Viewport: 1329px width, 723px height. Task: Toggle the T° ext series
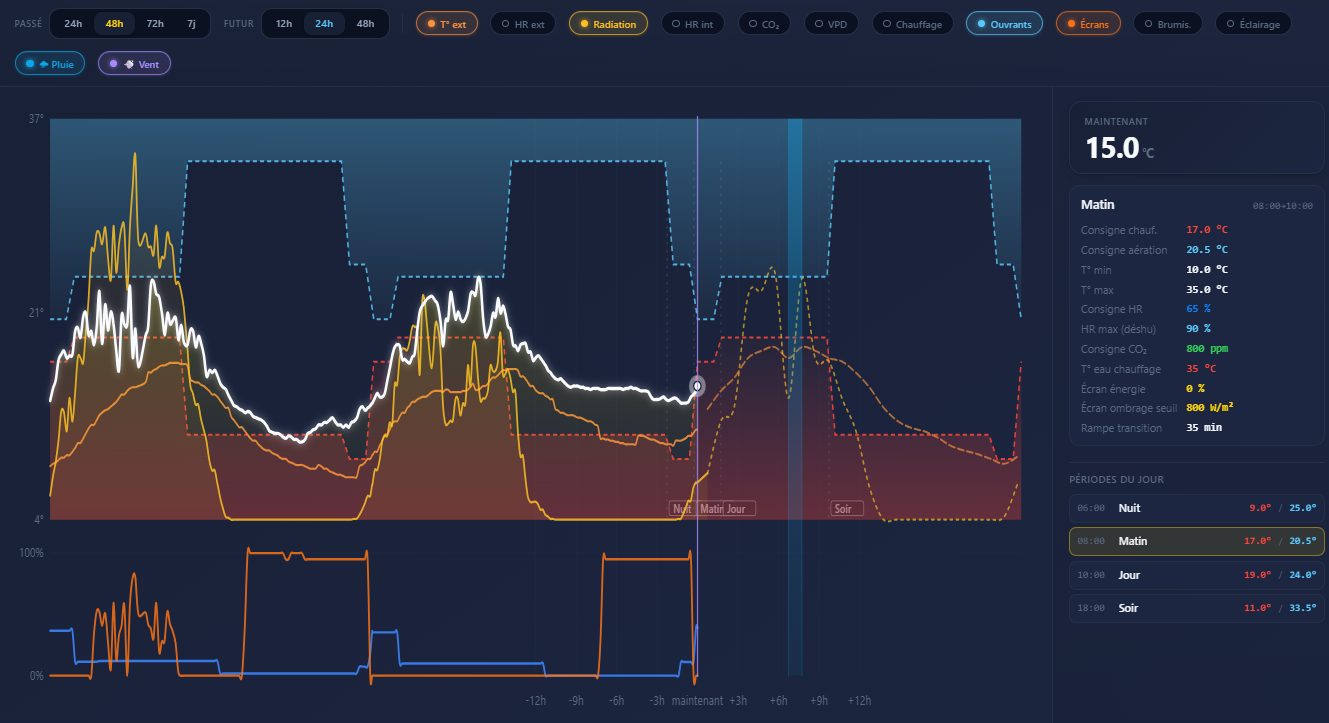tap(446, 24)
